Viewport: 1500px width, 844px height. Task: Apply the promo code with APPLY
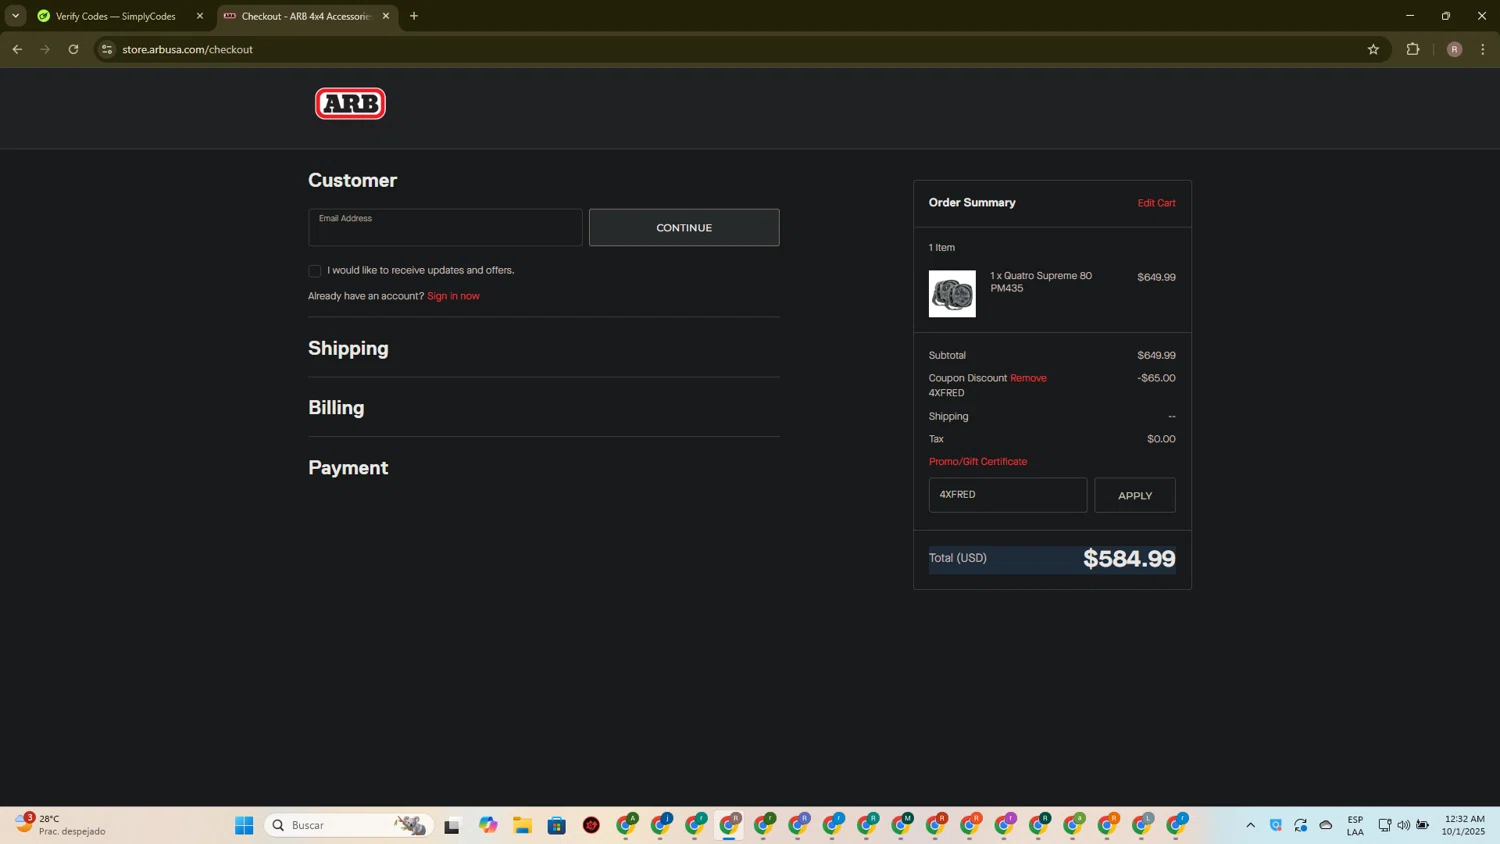(1135, 495)
